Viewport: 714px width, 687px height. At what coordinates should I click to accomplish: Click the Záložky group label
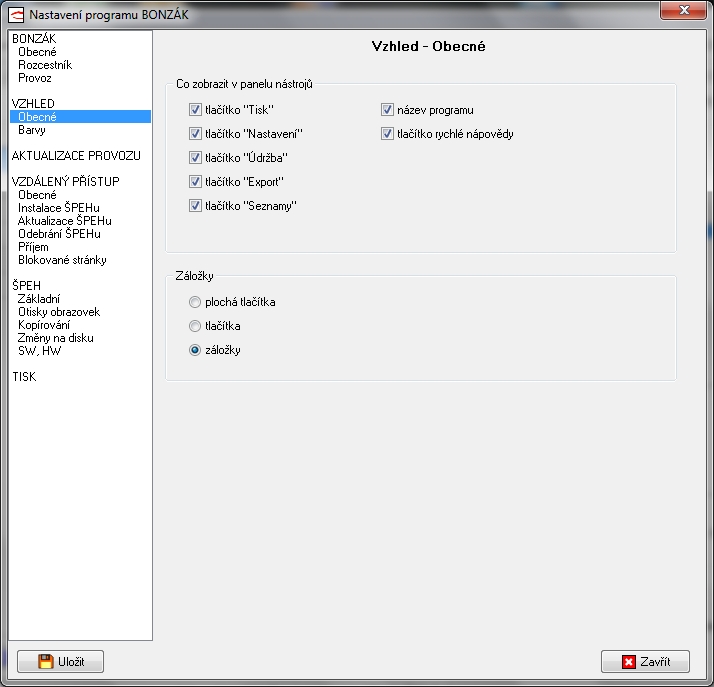coord(194,276)
